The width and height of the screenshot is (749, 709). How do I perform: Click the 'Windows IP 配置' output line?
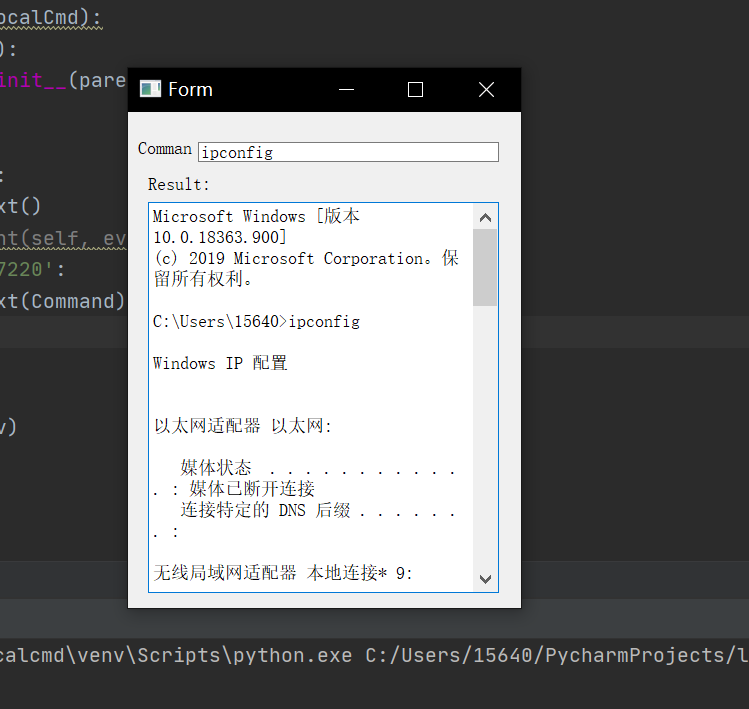coord(220,363)
